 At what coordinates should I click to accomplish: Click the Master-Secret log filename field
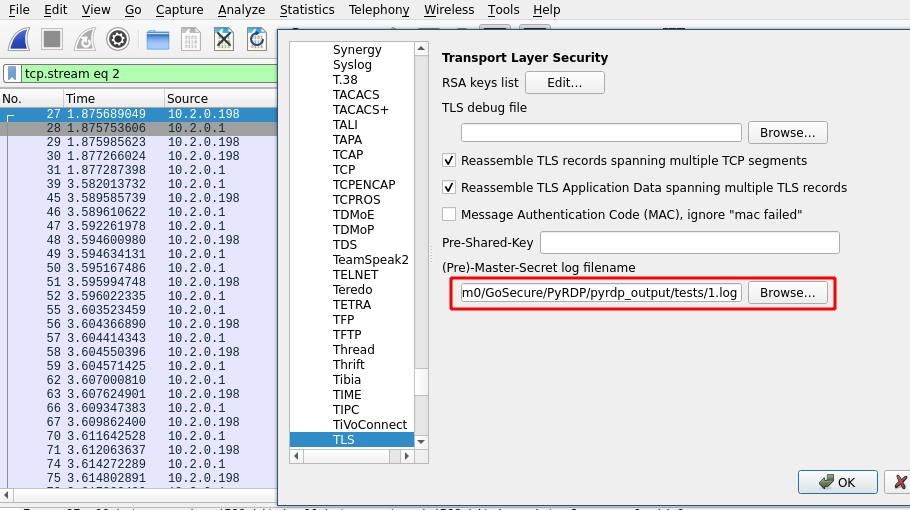pyautogui.click(x=601, y=292)
